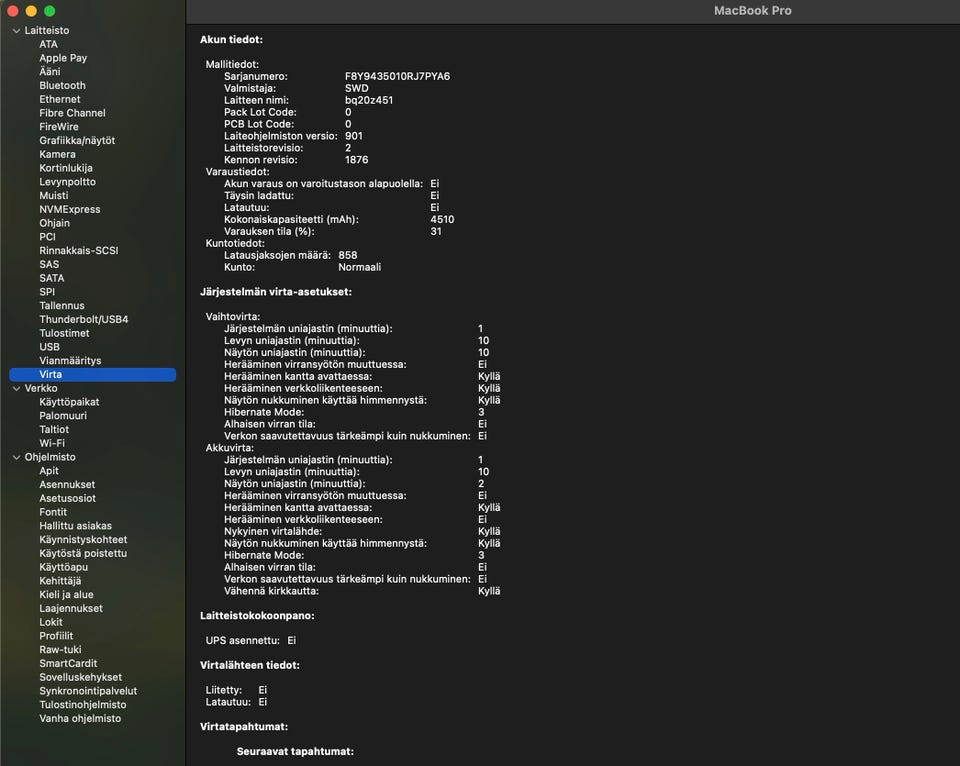Click the battery serial number F8Y9435010RJ7PYA6
The width and height of the screenshot is (960, 766).
click(x=397, y=77)
